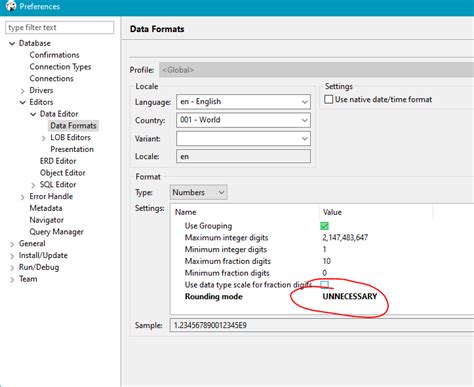Viewport: 474px width, 387px height.
Task: Check Use data type scale for fraction digits
Action: (x=324, y=284)
